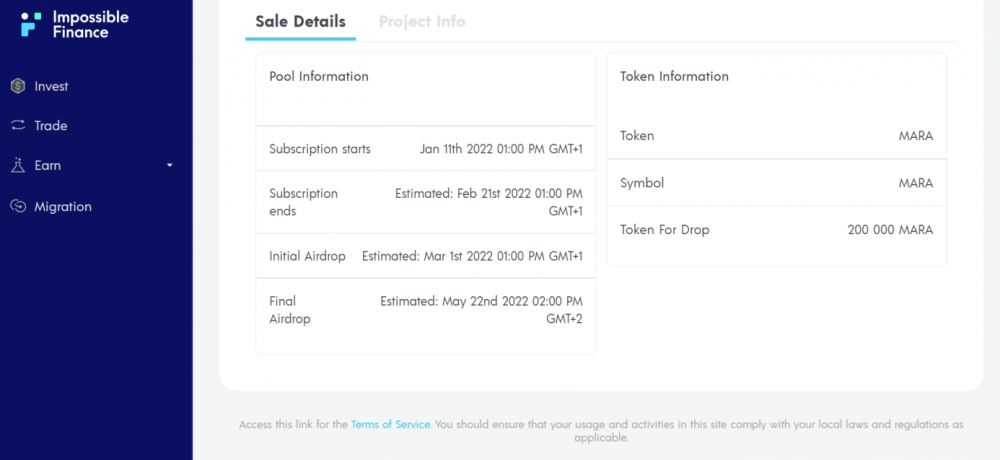
Task: Click the Trade swap arrows icon
Action: click(x=18, y=126)
